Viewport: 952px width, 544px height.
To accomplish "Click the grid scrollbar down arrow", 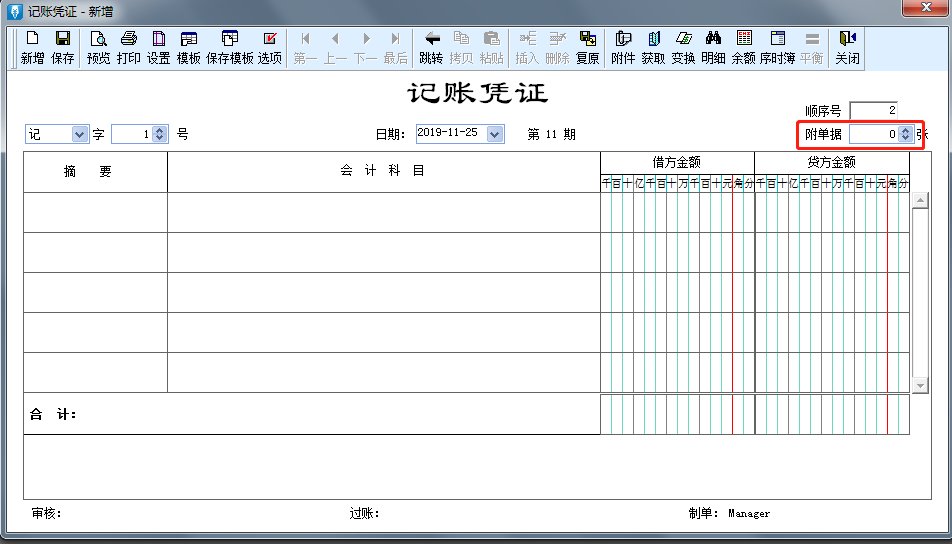I will pos(920,385).
